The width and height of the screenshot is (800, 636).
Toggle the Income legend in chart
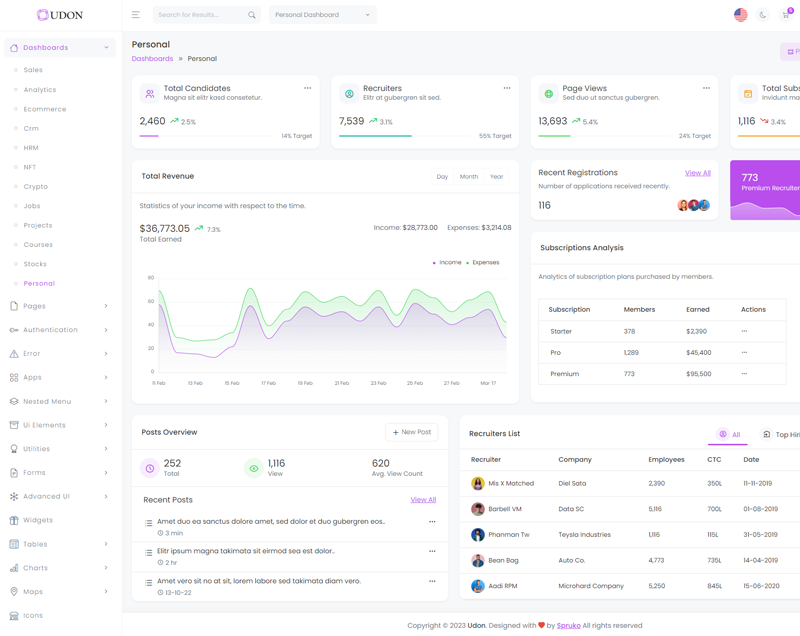[x=449, y=263]
